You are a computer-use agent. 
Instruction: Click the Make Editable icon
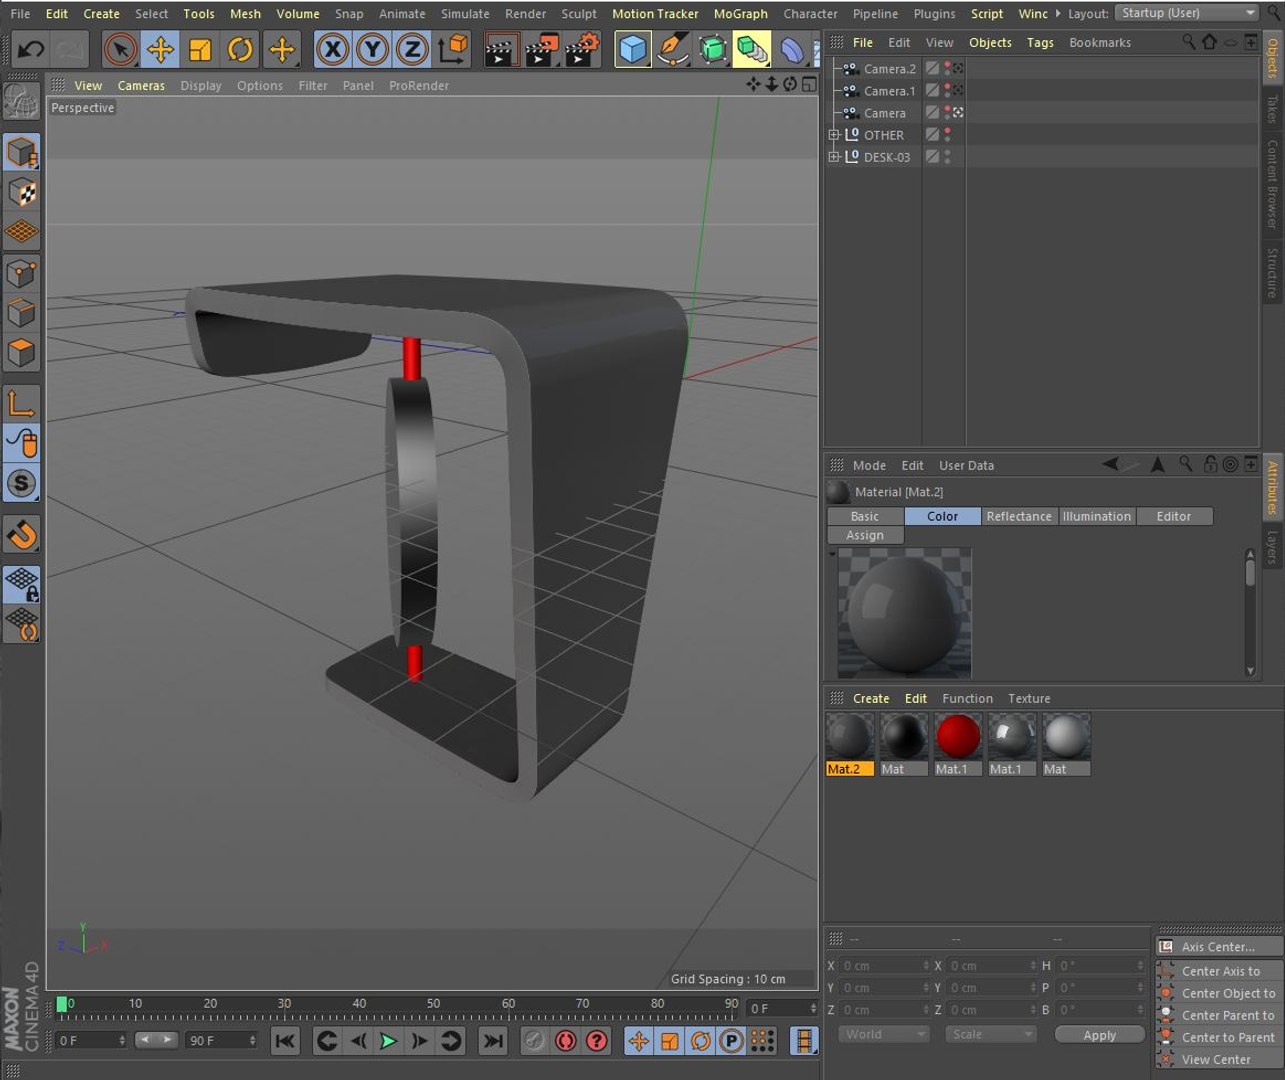pyautogui.click(x=21, y=102)
